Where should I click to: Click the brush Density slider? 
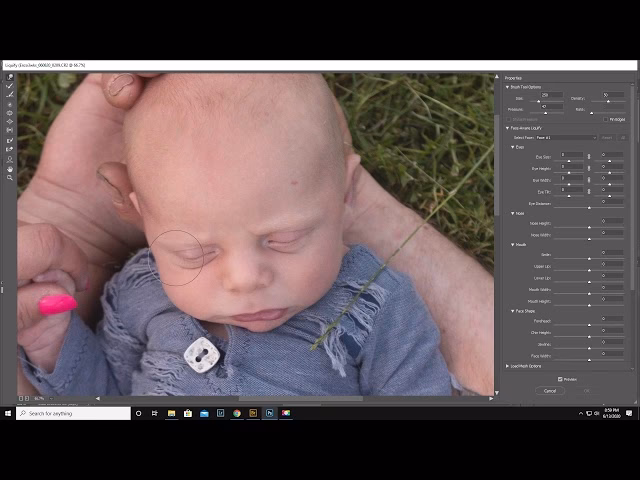pos(608,101)
